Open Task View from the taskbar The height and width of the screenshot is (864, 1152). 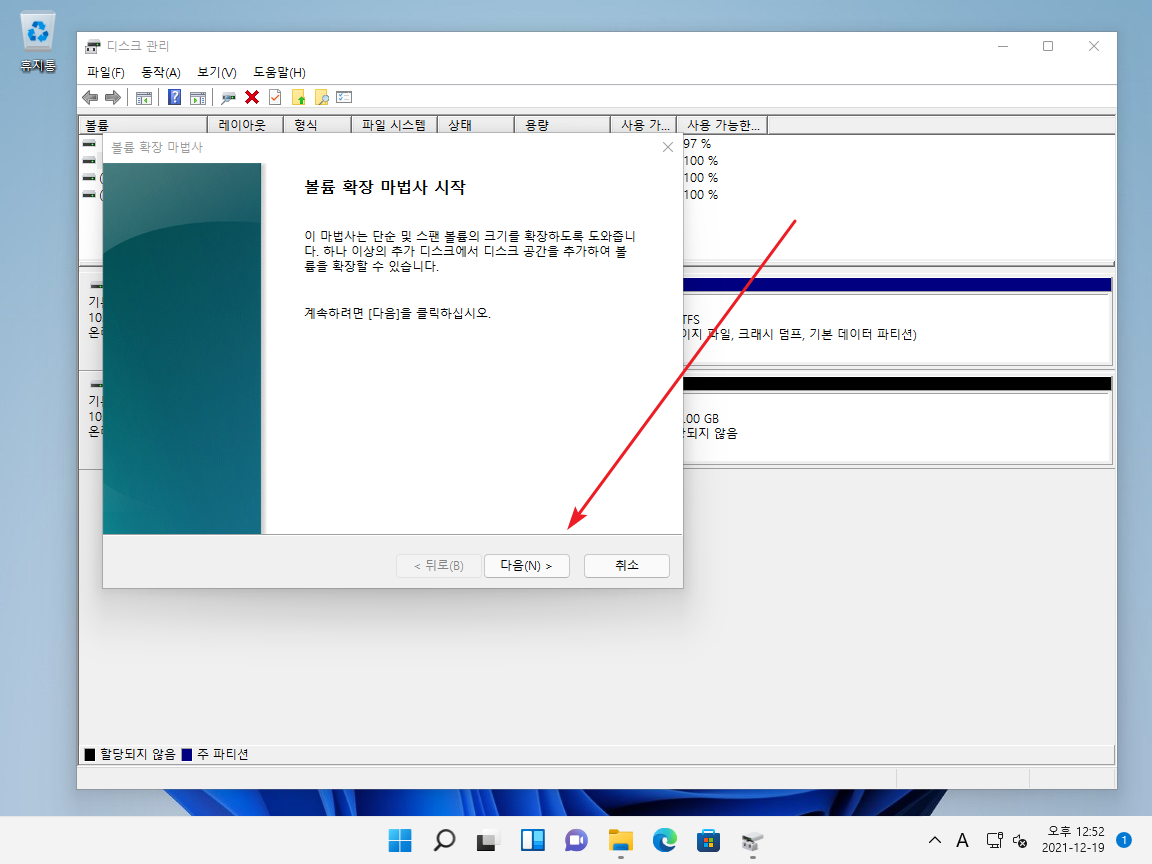point(489,840)
